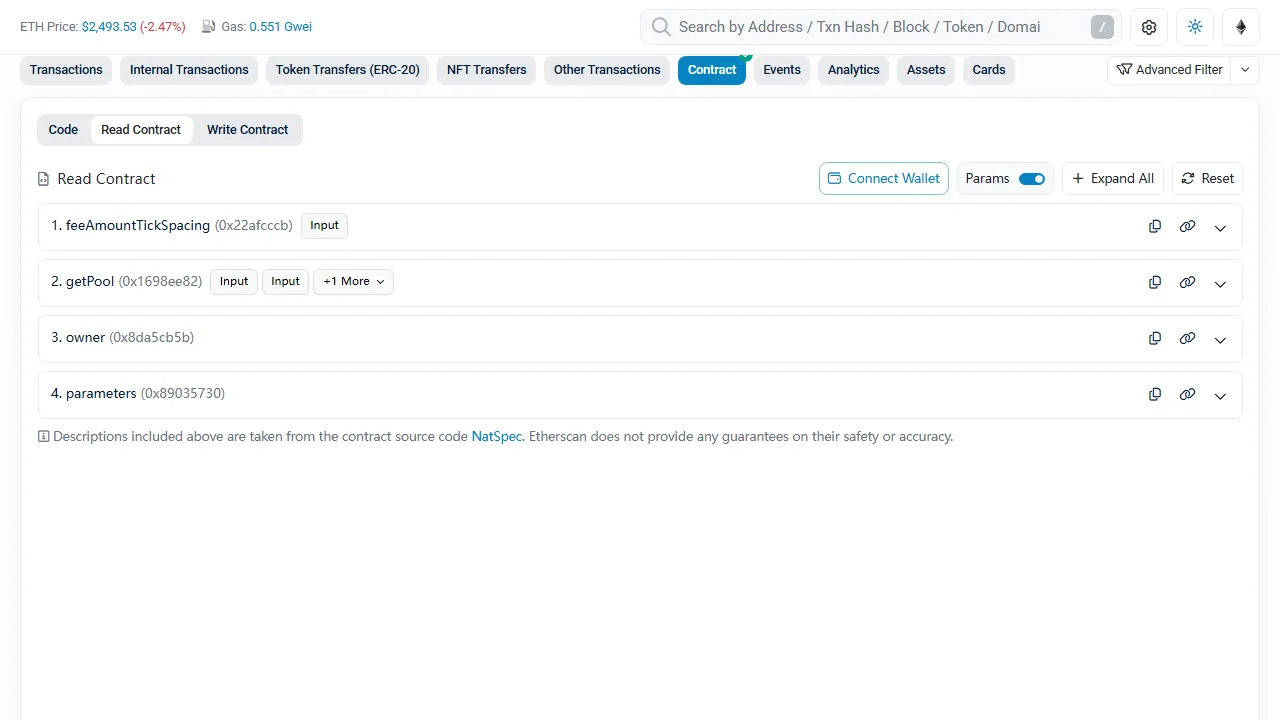Switch to the Code sub-tab
This screenshot has width=1280, height=720.
[63, 130]
